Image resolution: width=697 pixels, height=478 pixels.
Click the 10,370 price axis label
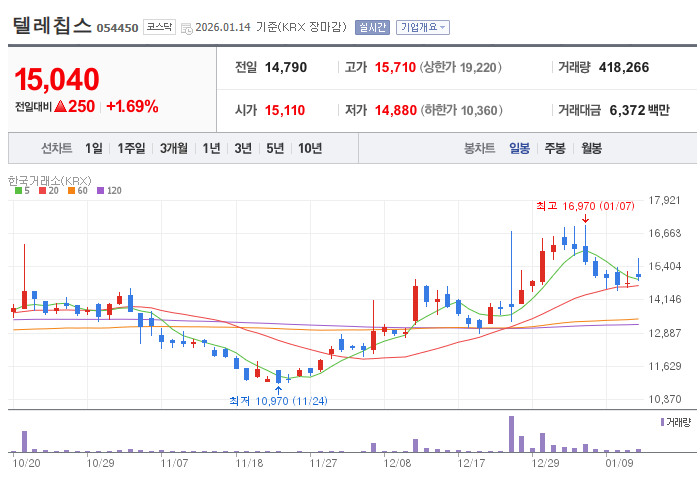pyautogui.click(x=665, y=399)
